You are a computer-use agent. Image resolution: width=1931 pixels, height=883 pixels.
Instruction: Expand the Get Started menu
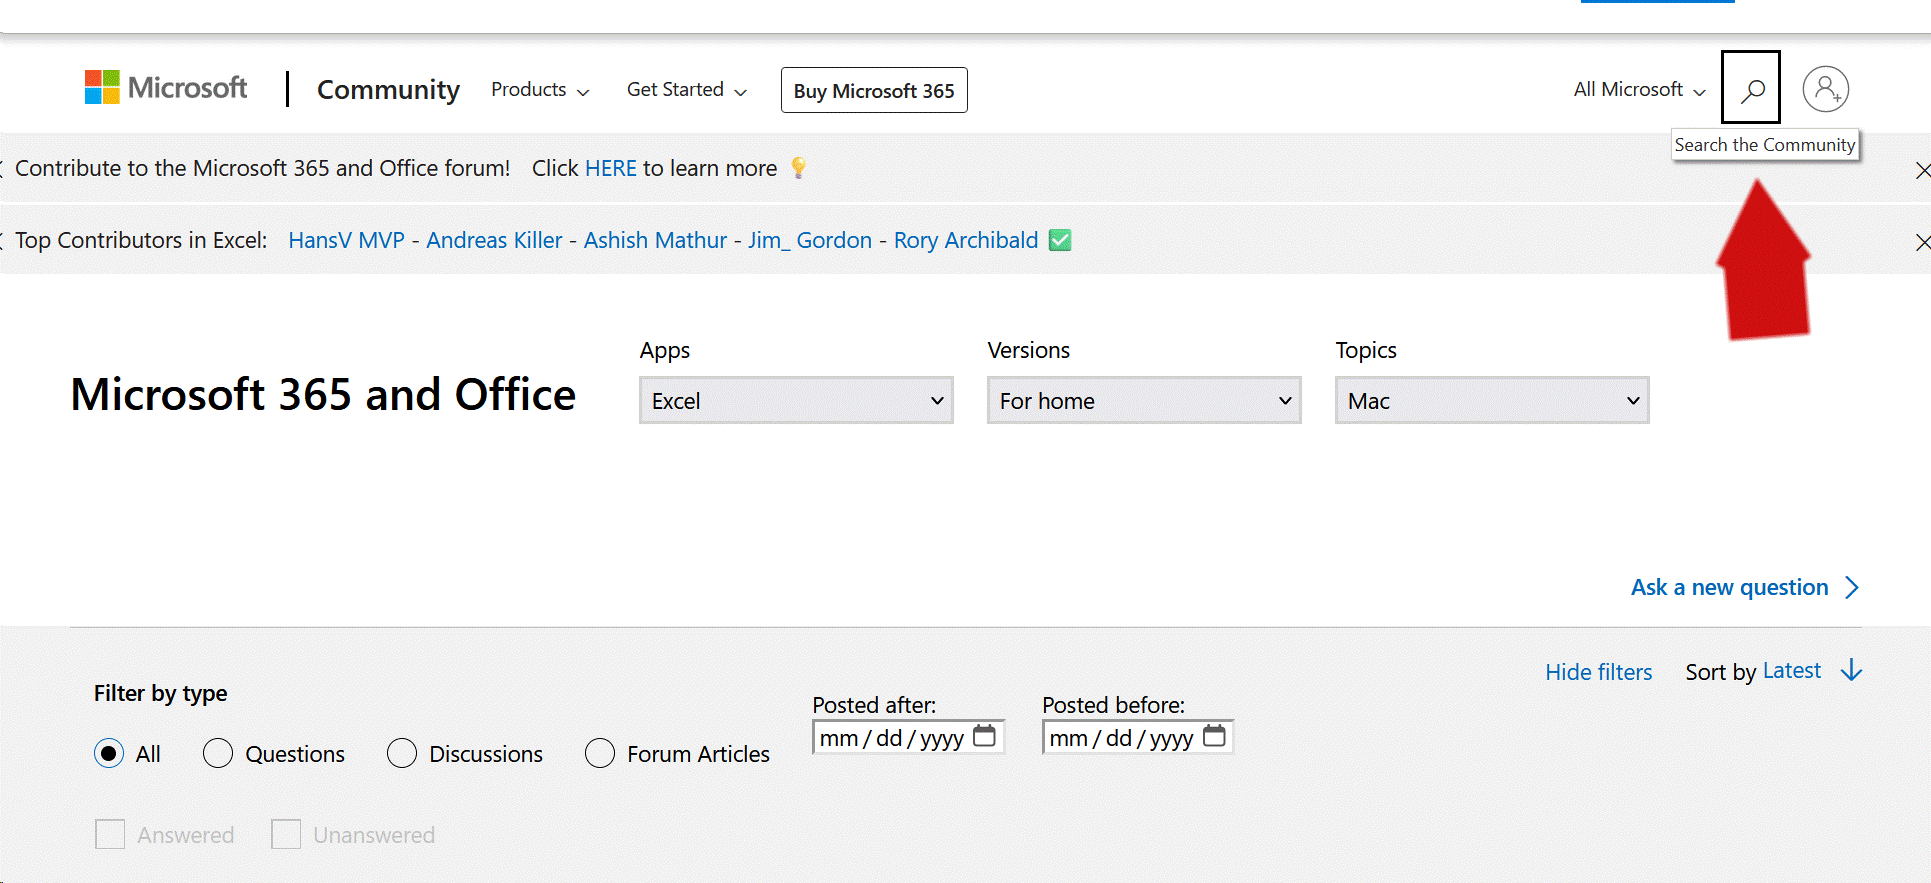(687, 90)
